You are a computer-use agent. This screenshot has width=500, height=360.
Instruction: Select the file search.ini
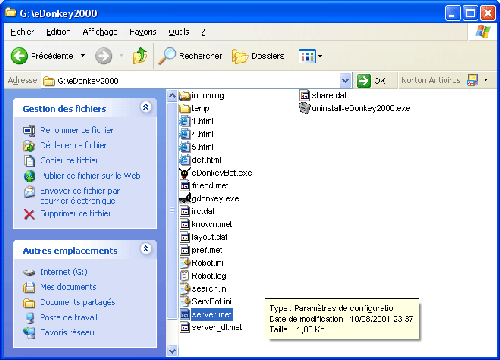(x=203, y=289)
